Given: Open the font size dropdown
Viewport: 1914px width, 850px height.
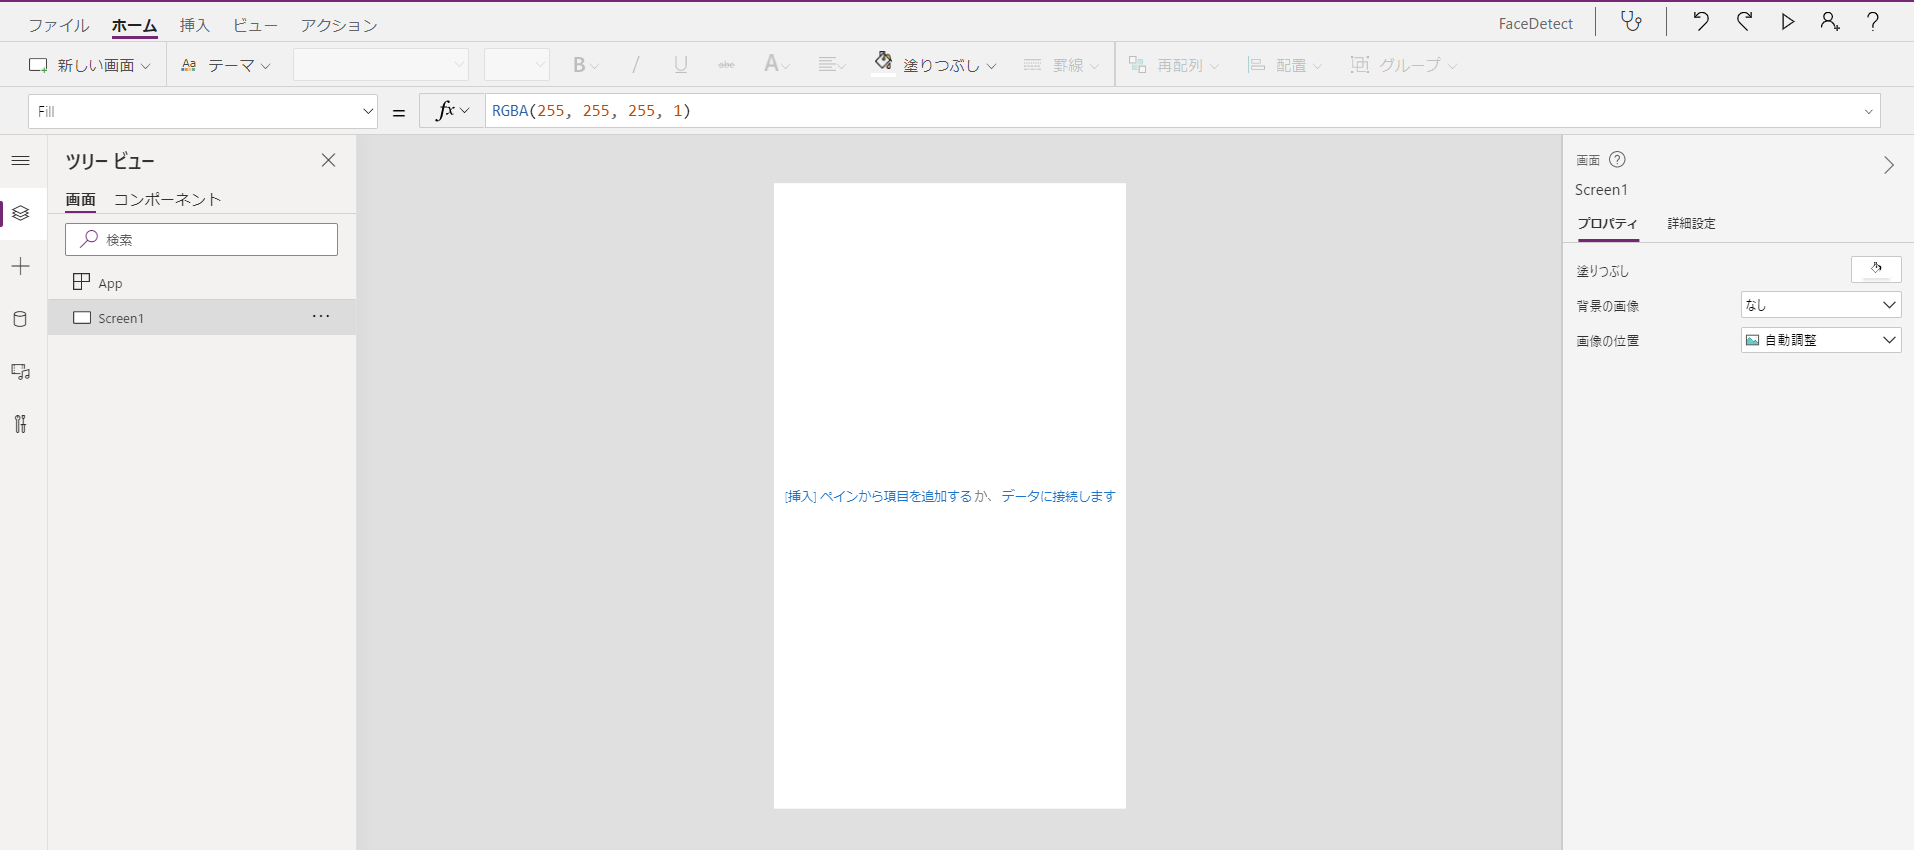Looking at the screenshot, I should [517, 65].
